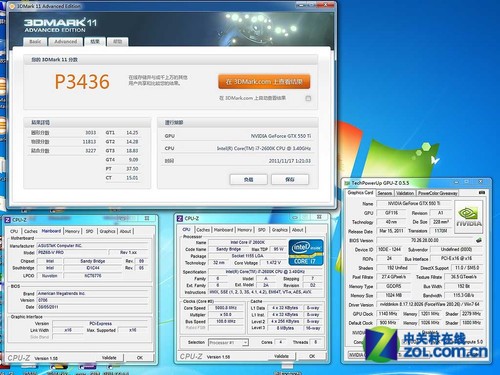Open Graphics tab in left CPU-Z window
The image size is (500, 375).
(107, 231)
